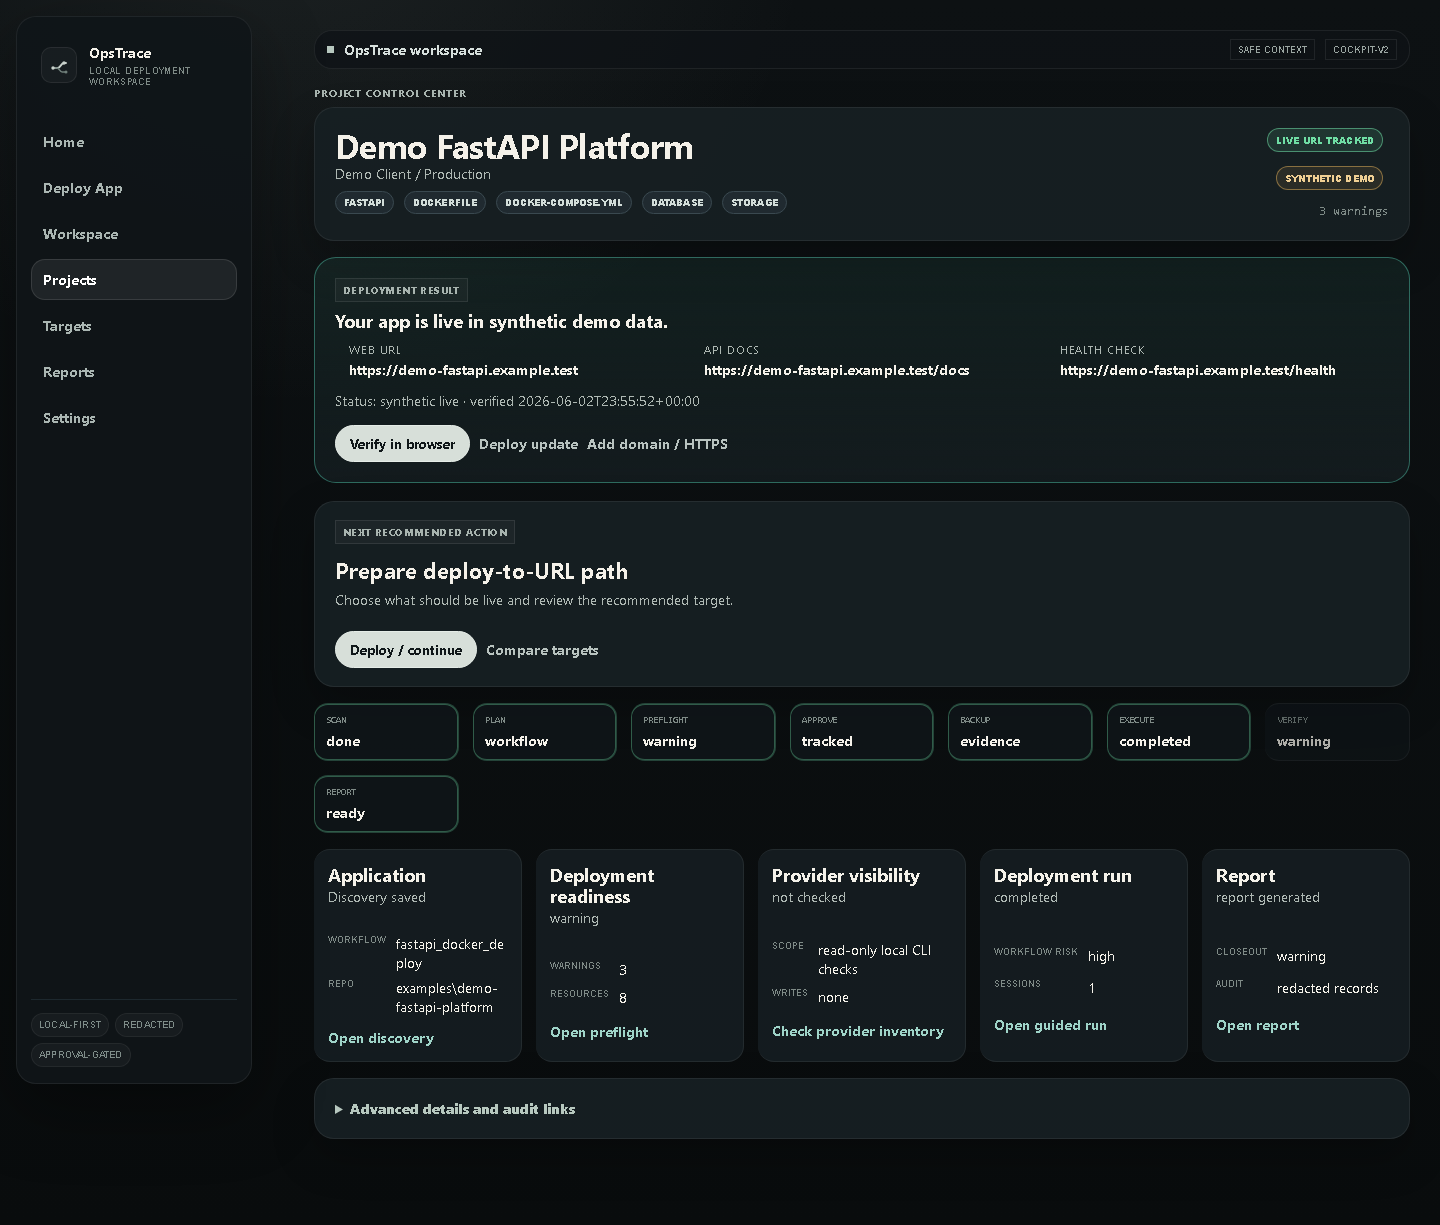Click the OpsTrace workspace title

click(x=413, y=50)
